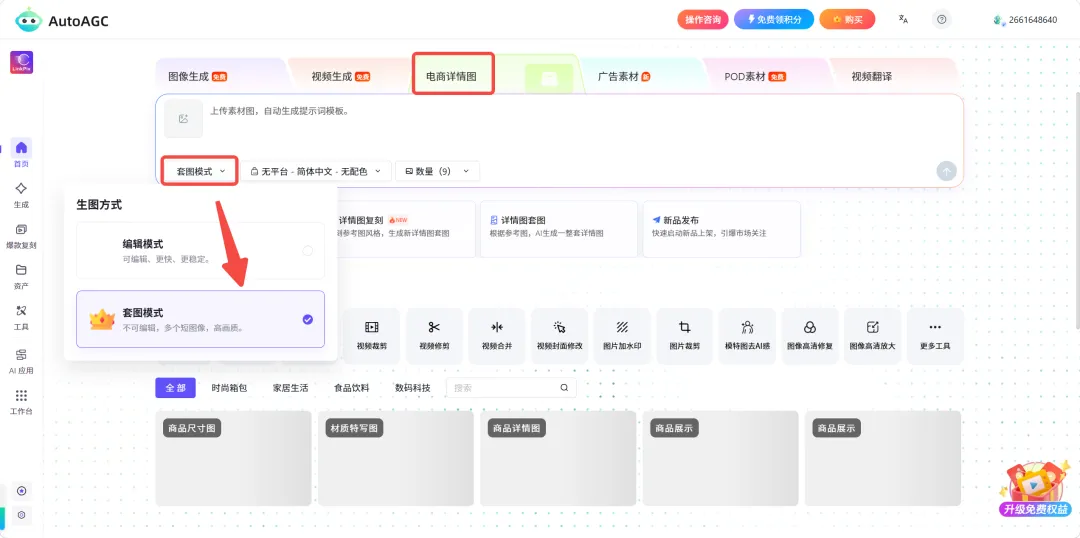The image size is (1080, 538).
Task: Open the 资产 folder icon in sidebar
Action: click(x=21, y=269)
